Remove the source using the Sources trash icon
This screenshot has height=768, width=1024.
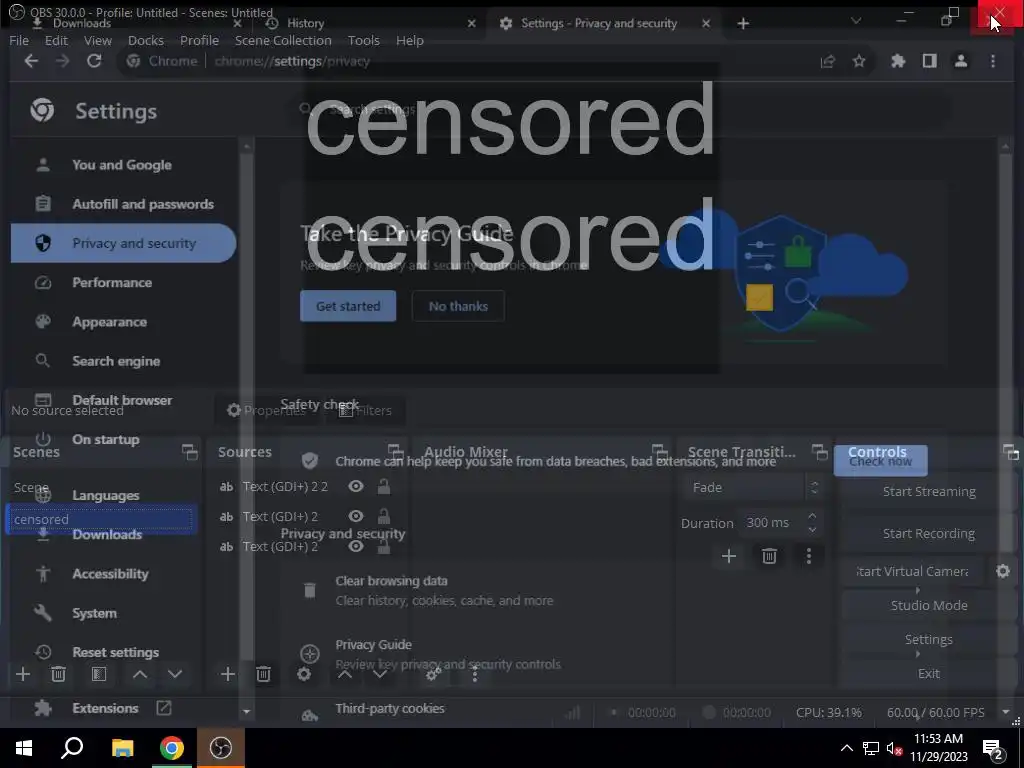point(263,674)
